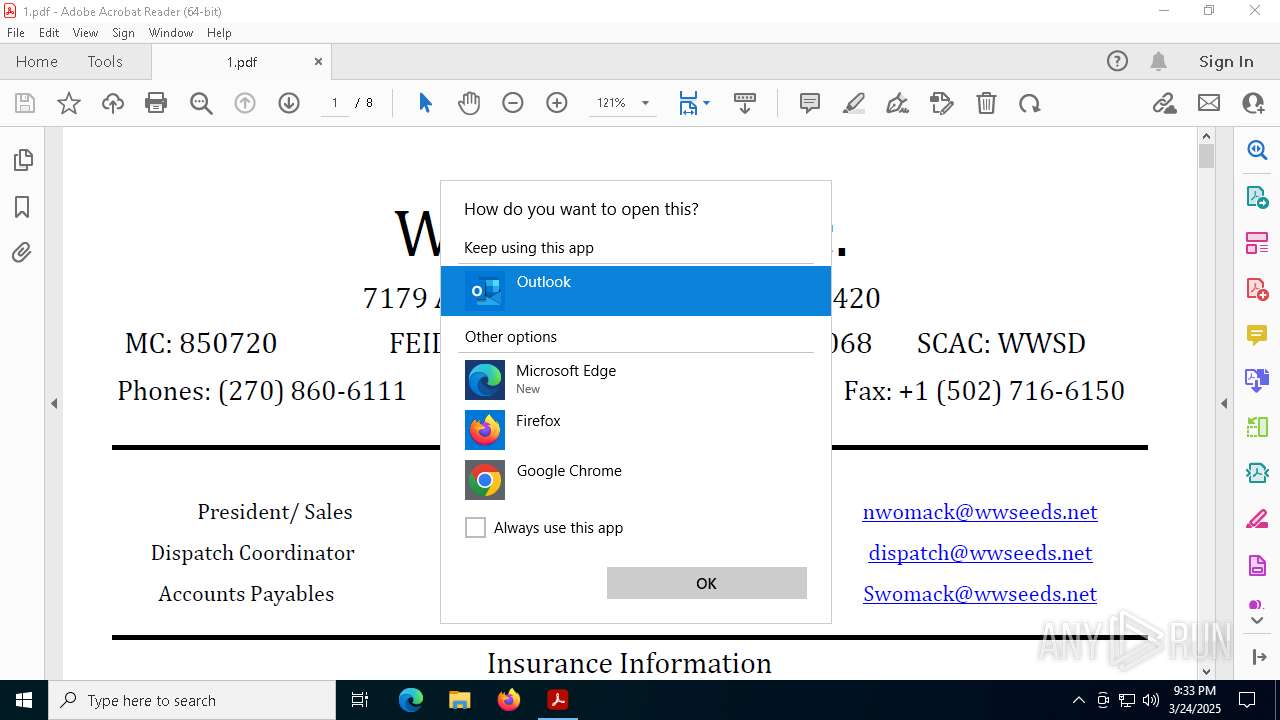Open the Edit menu
The height and width of the screenshot is (720, 1280).
point(49,33)
